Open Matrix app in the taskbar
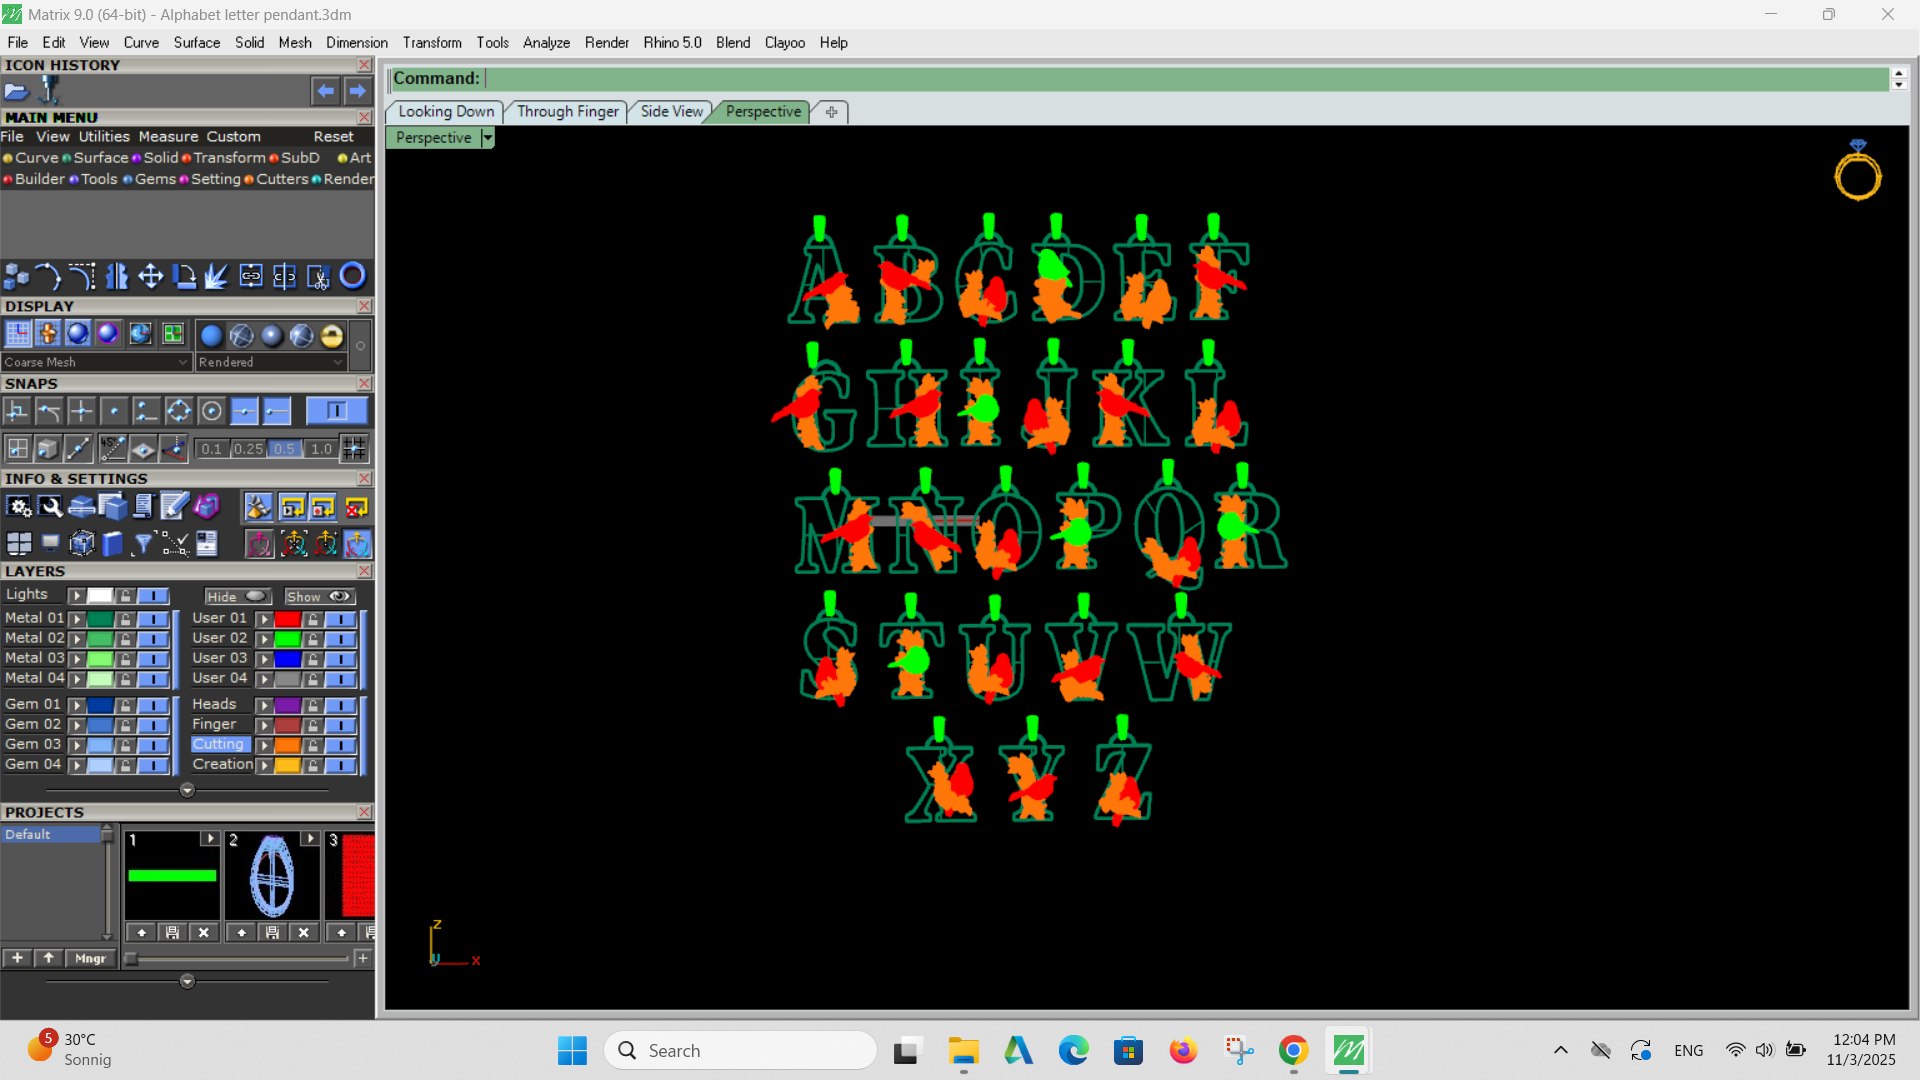 [x=1348, y=1051]
